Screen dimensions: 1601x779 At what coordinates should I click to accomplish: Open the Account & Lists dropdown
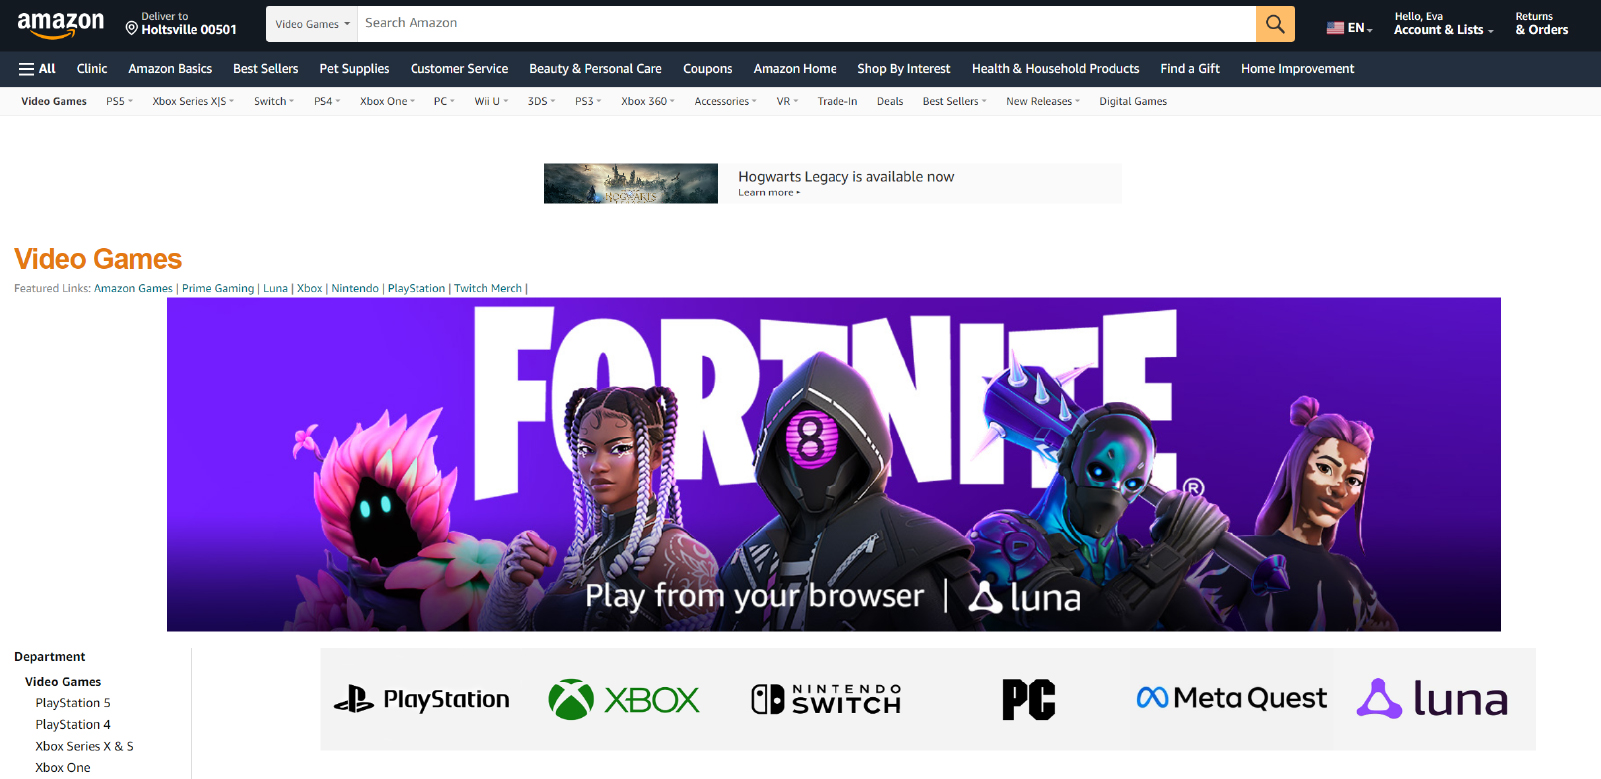click(1444, 24)
